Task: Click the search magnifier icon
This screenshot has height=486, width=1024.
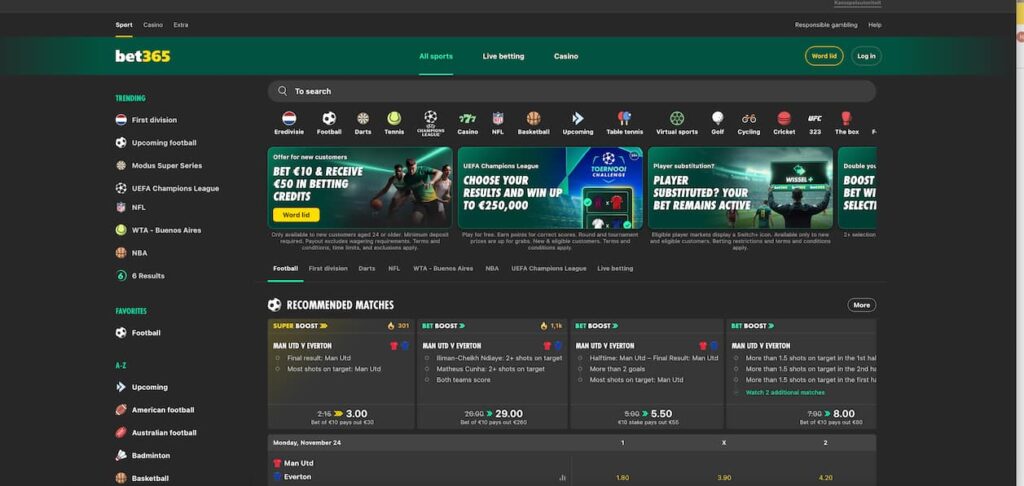Action: [282, 91]
